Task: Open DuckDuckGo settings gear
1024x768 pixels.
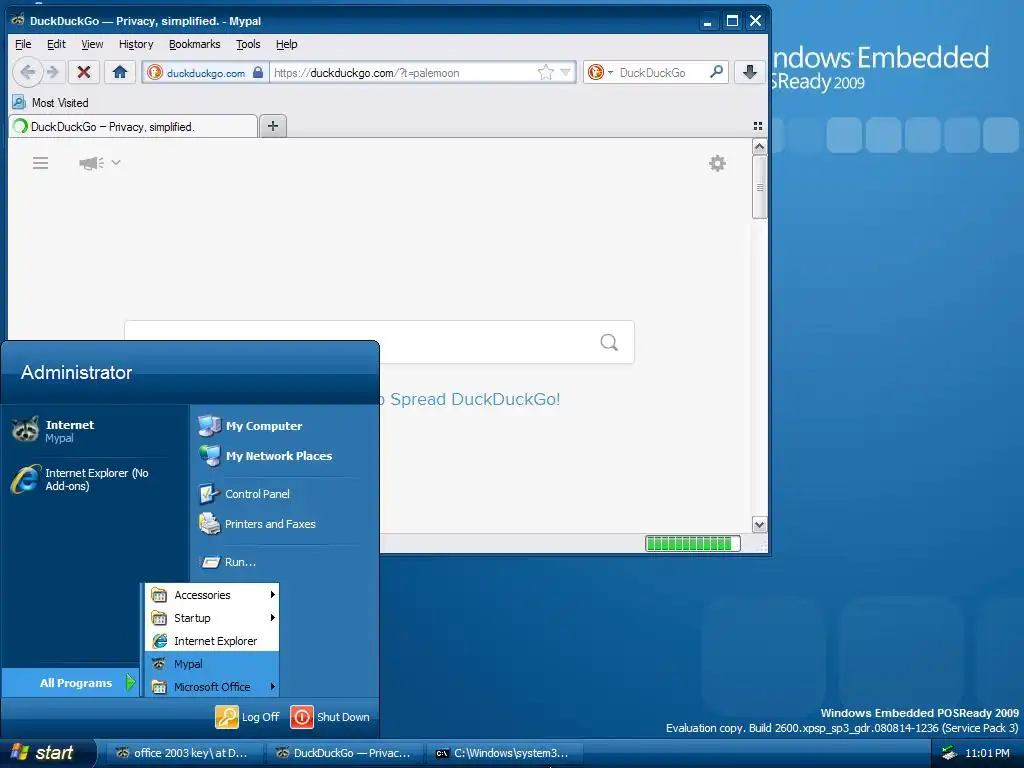Action: pyautogui.click(x=717, y=163)
